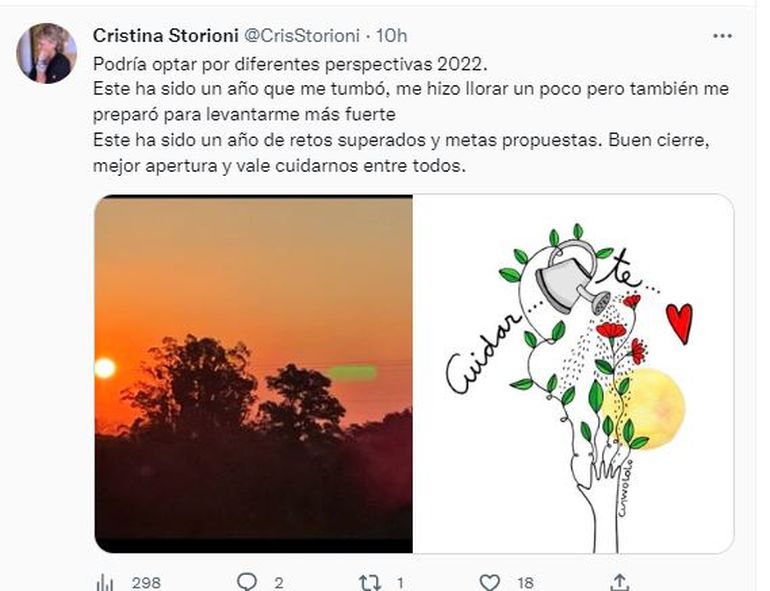Open the Cuidarte illustration image

[573, 373]
